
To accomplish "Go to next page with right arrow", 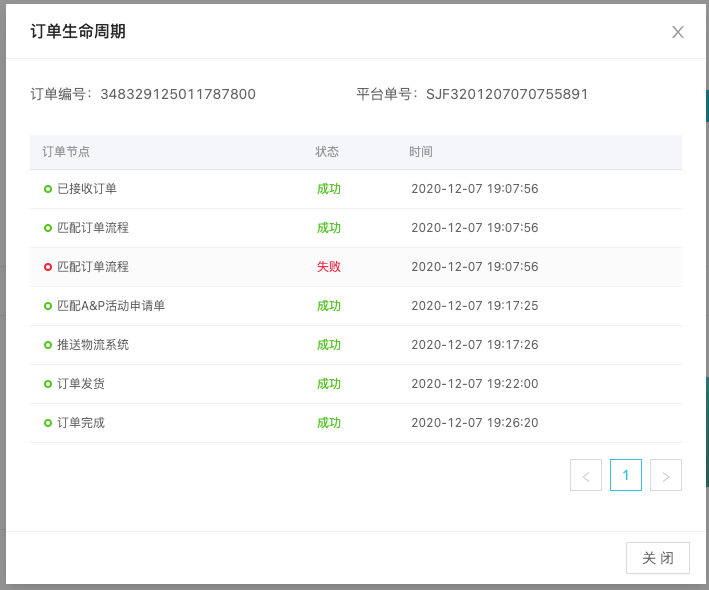I will coord(666,475).
